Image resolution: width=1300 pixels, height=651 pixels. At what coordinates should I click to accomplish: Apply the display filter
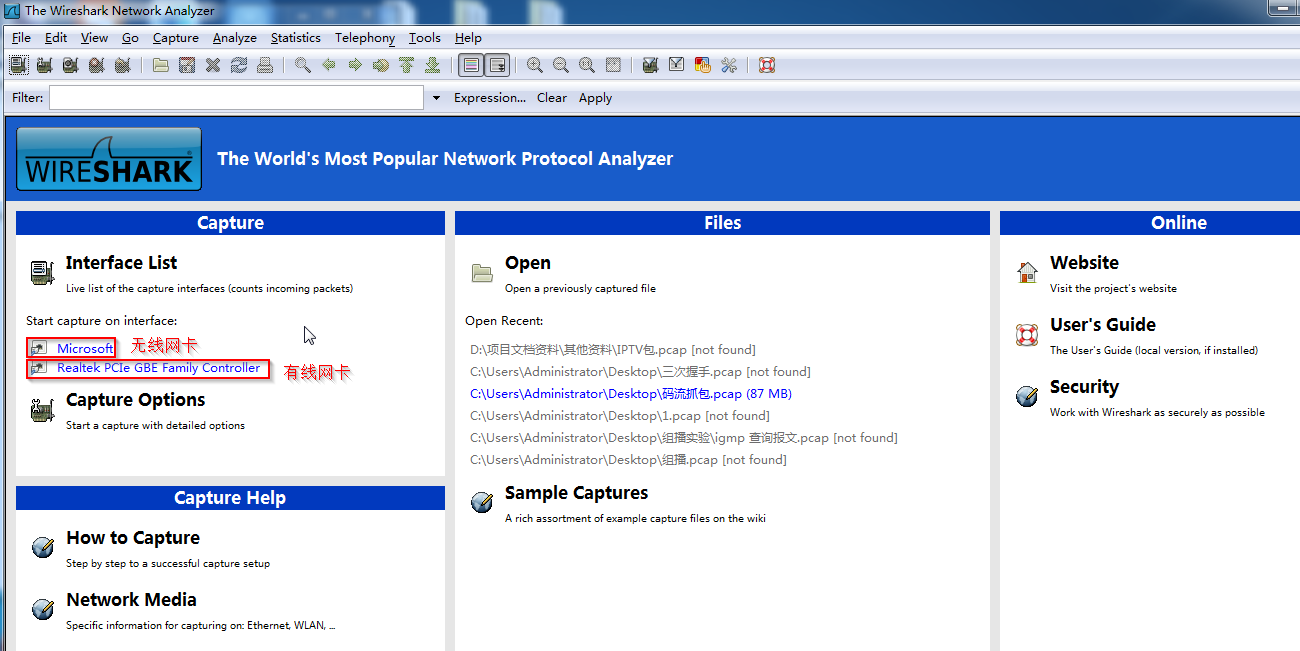[595, 98]
